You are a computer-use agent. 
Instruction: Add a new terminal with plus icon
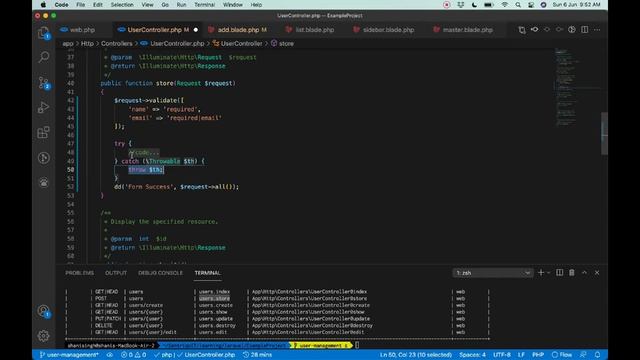point(541,273)
